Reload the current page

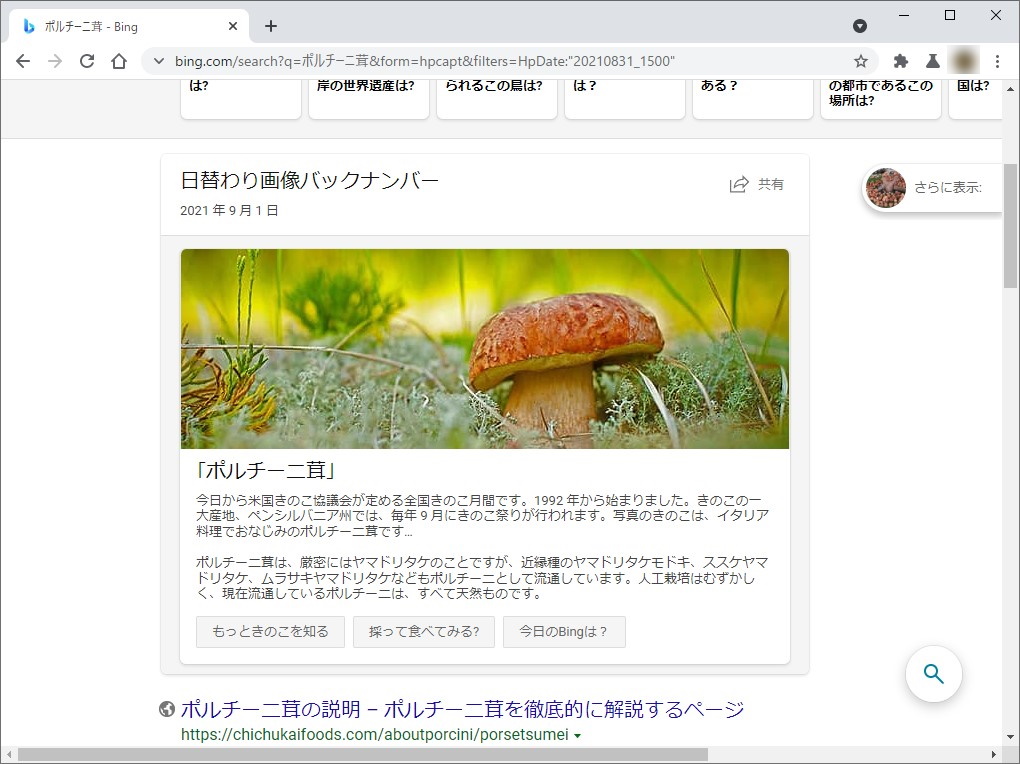coord(87,61)
